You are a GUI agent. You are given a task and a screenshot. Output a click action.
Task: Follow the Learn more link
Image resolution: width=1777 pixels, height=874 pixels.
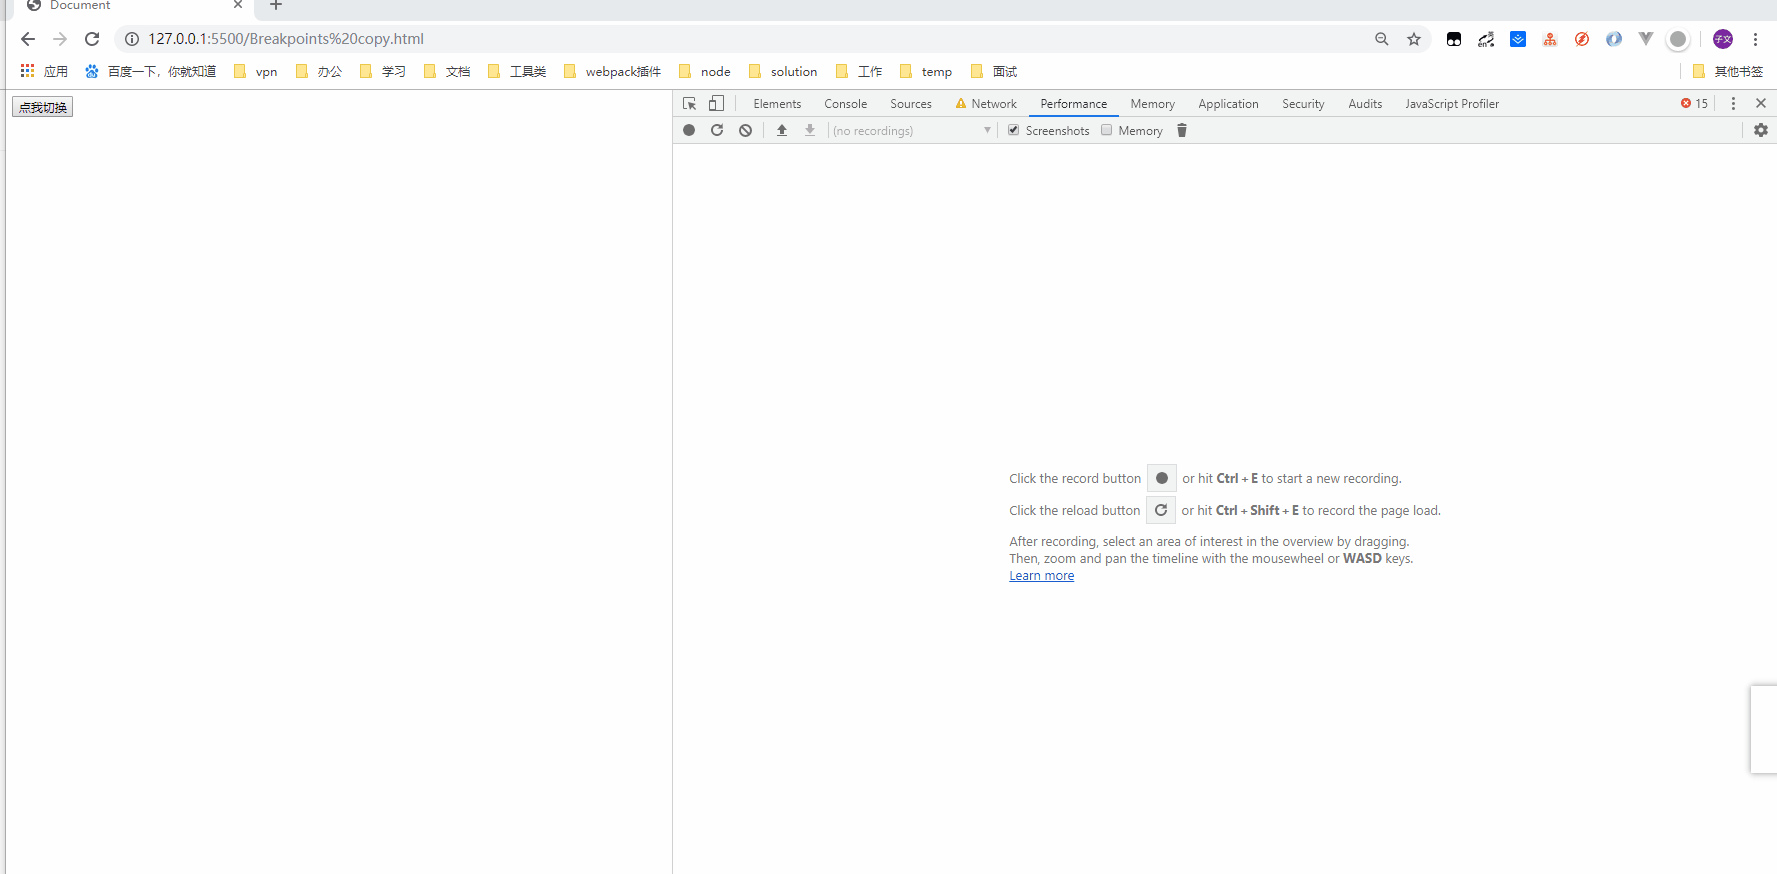(1041, 576)
